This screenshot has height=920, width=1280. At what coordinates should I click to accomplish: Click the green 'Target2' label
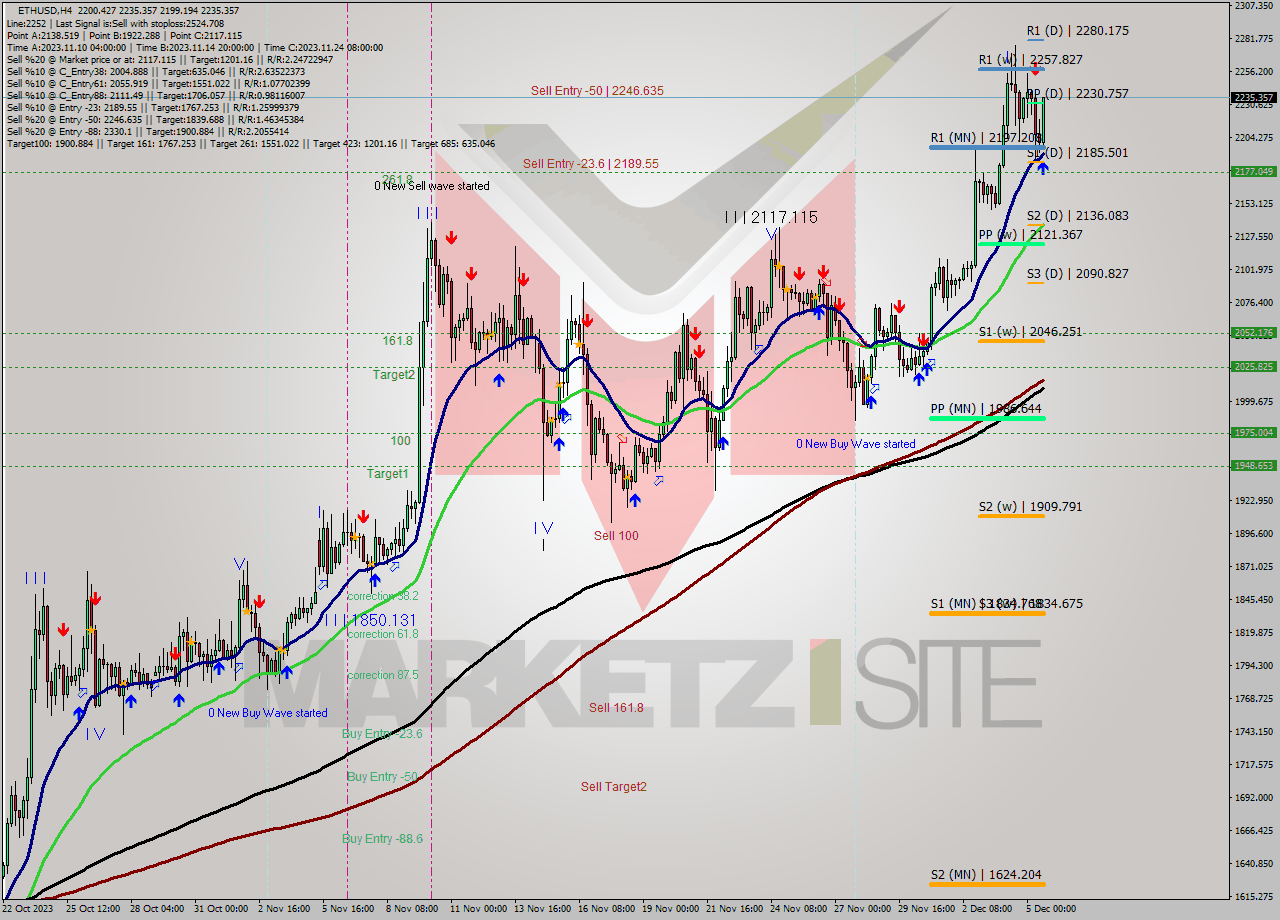click(x=393, y=375)
